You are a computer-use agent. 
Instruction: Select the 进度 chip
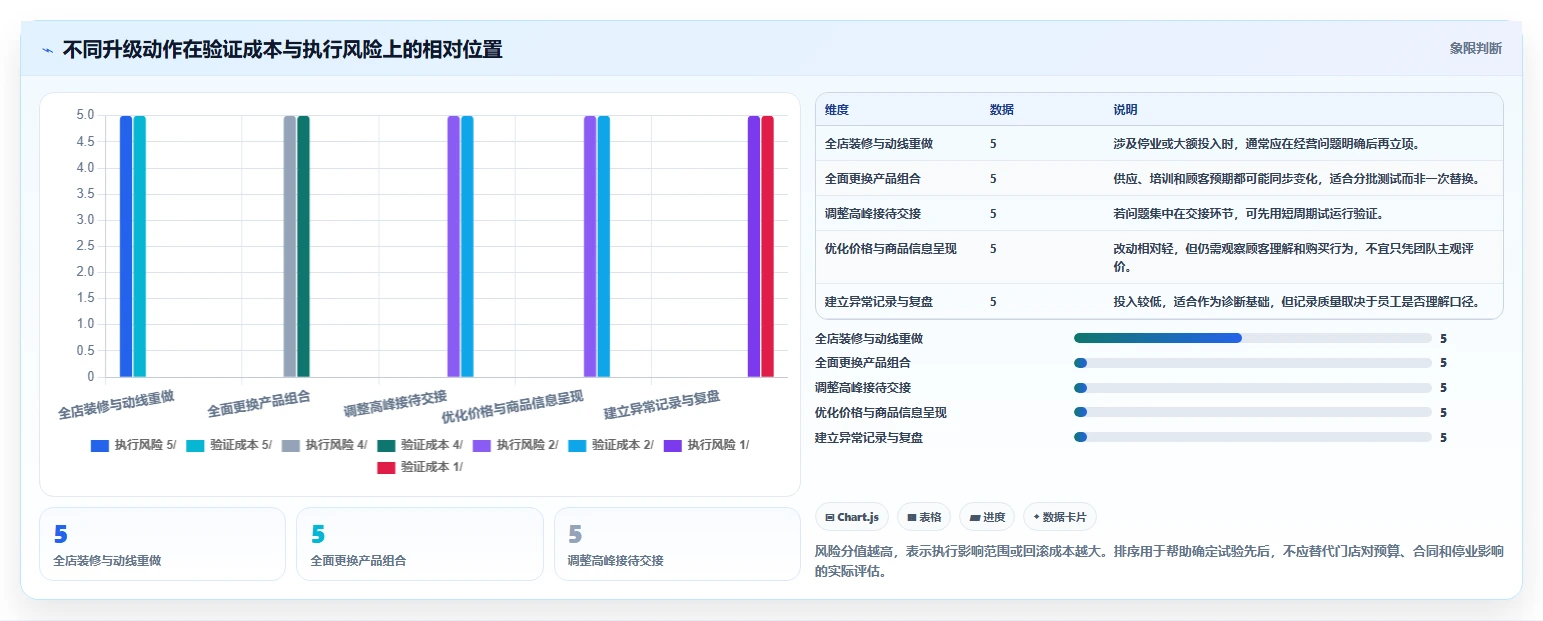tap(986, 517)
